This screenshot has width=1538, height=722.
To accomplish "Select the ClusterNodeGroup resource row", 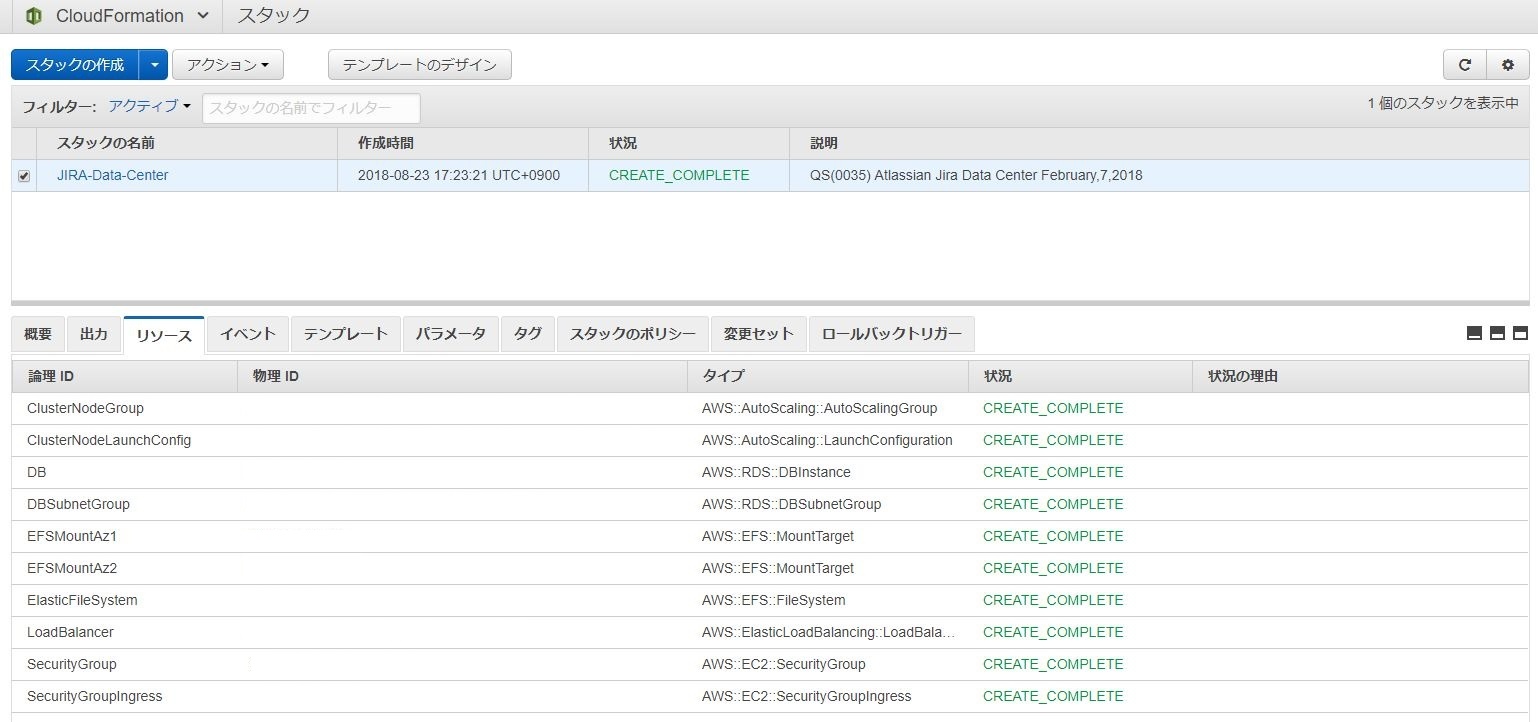I will click(x=770, y=408).
